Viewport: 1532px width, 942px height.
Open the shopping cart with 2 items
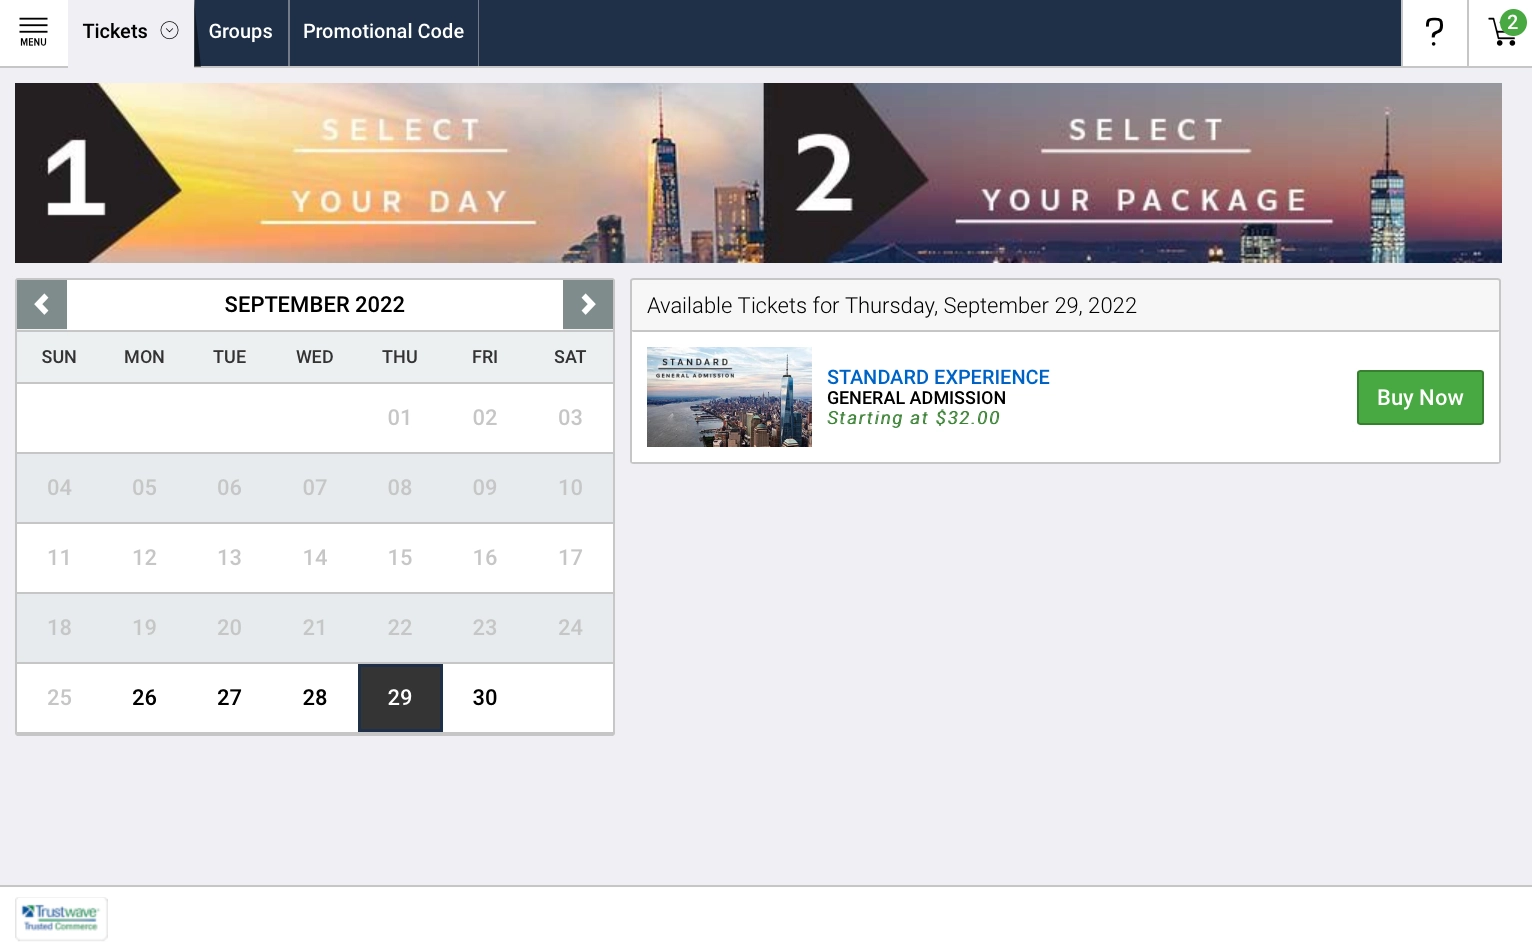1503,32
